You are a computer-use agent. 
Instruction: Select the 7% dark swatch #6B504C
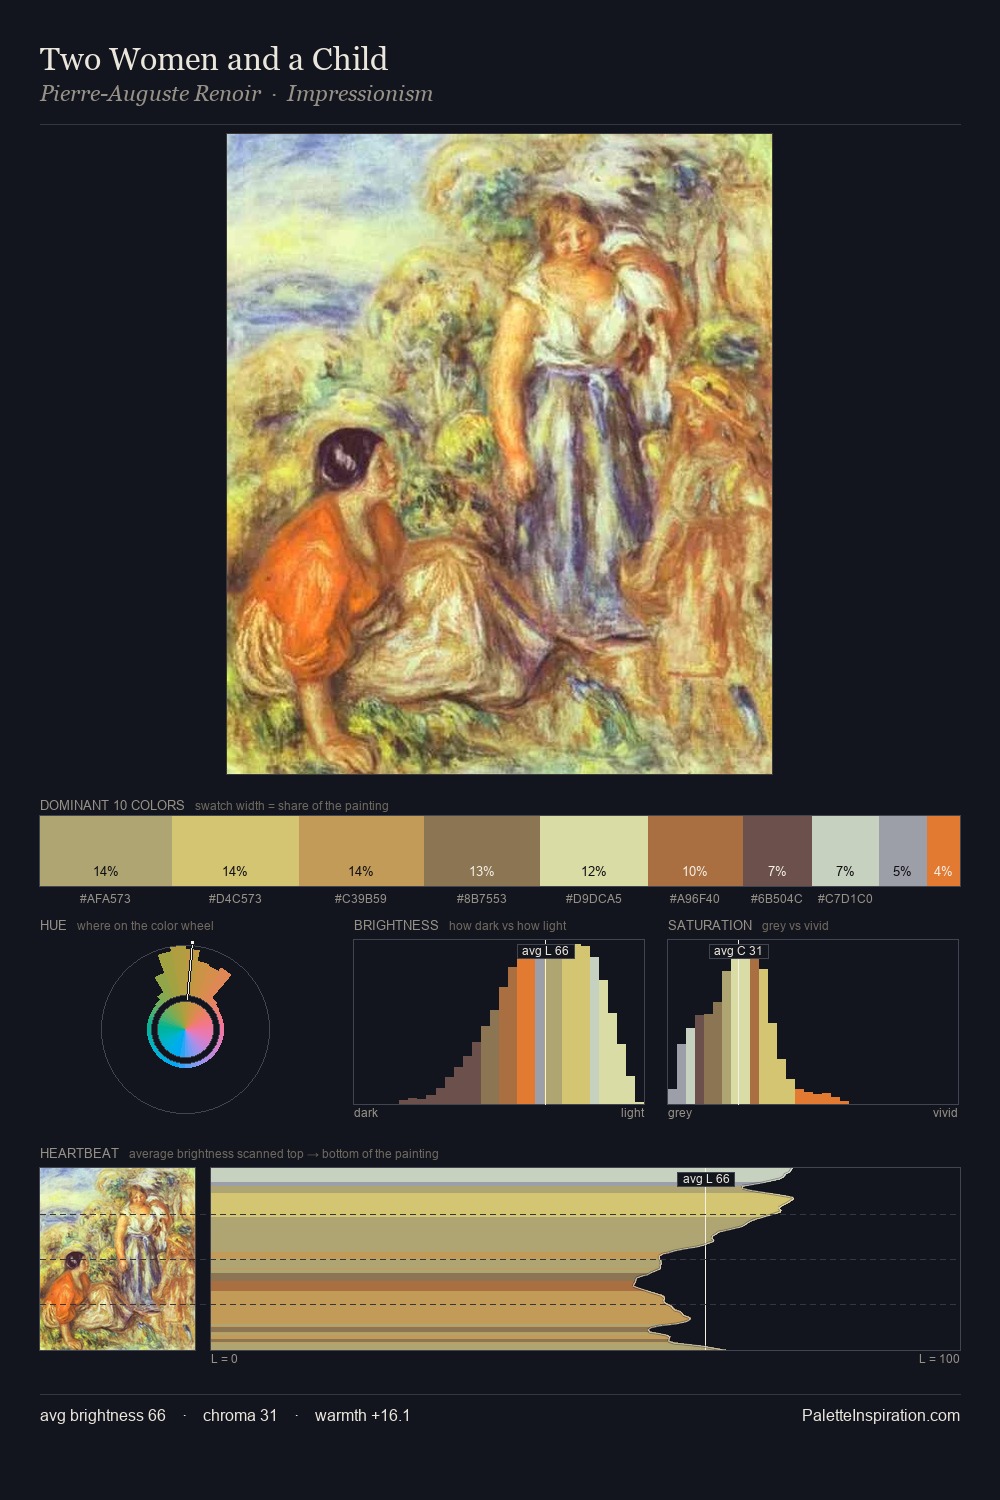[777, 851]
